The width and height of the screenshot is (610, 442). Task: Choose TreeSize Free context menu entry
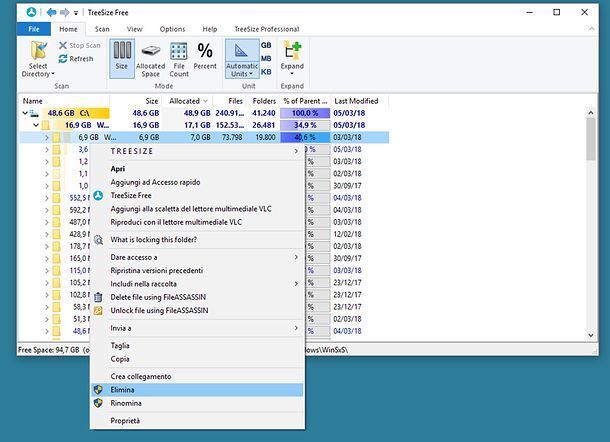197,195
